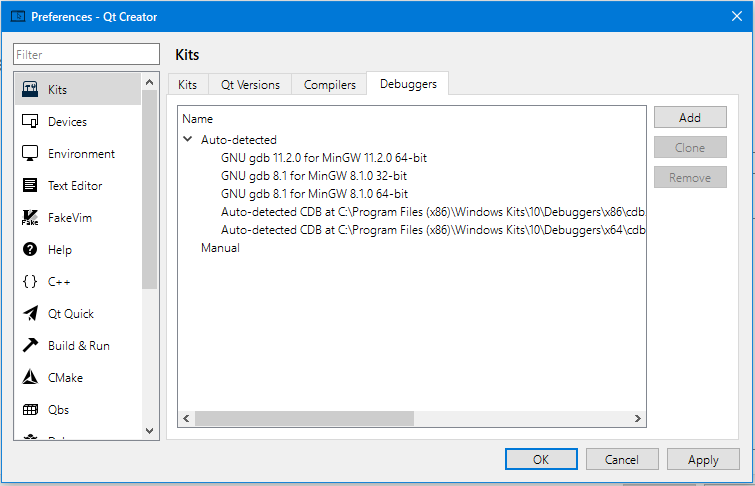
Task: Click the Add debugger button
Action: click(690, 118)
